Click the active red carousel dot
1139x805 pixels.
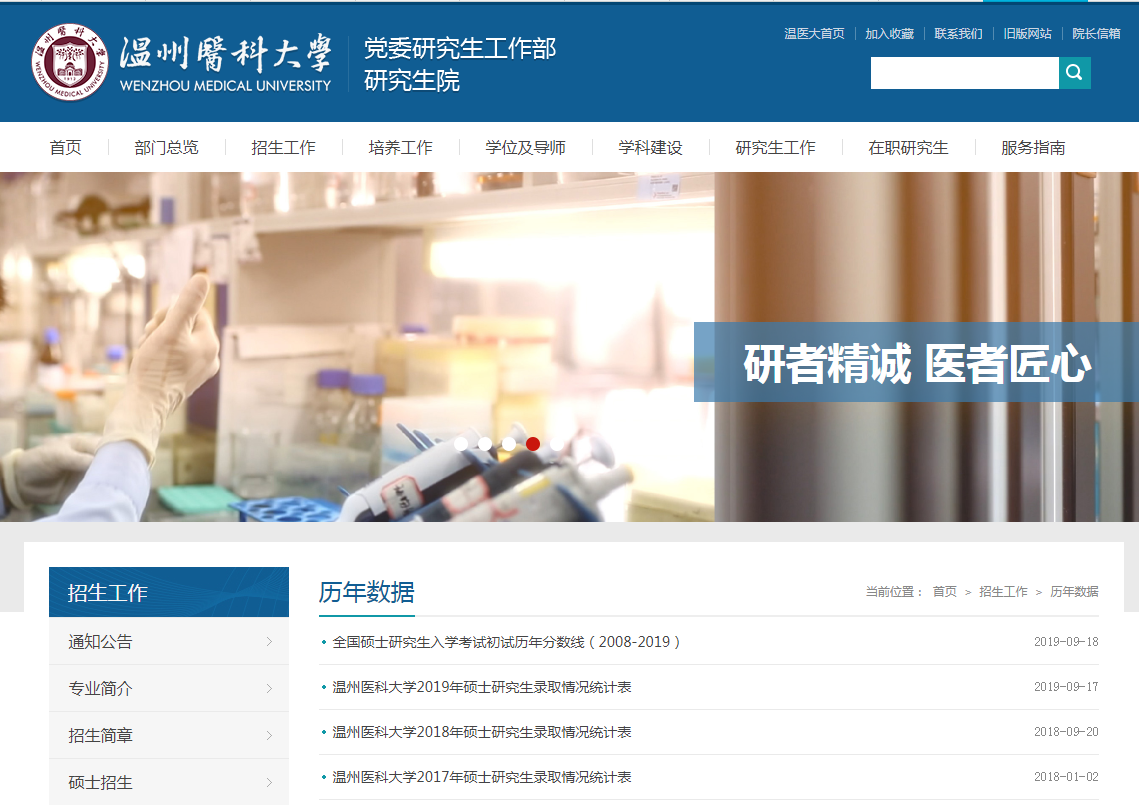click(533, 444)
